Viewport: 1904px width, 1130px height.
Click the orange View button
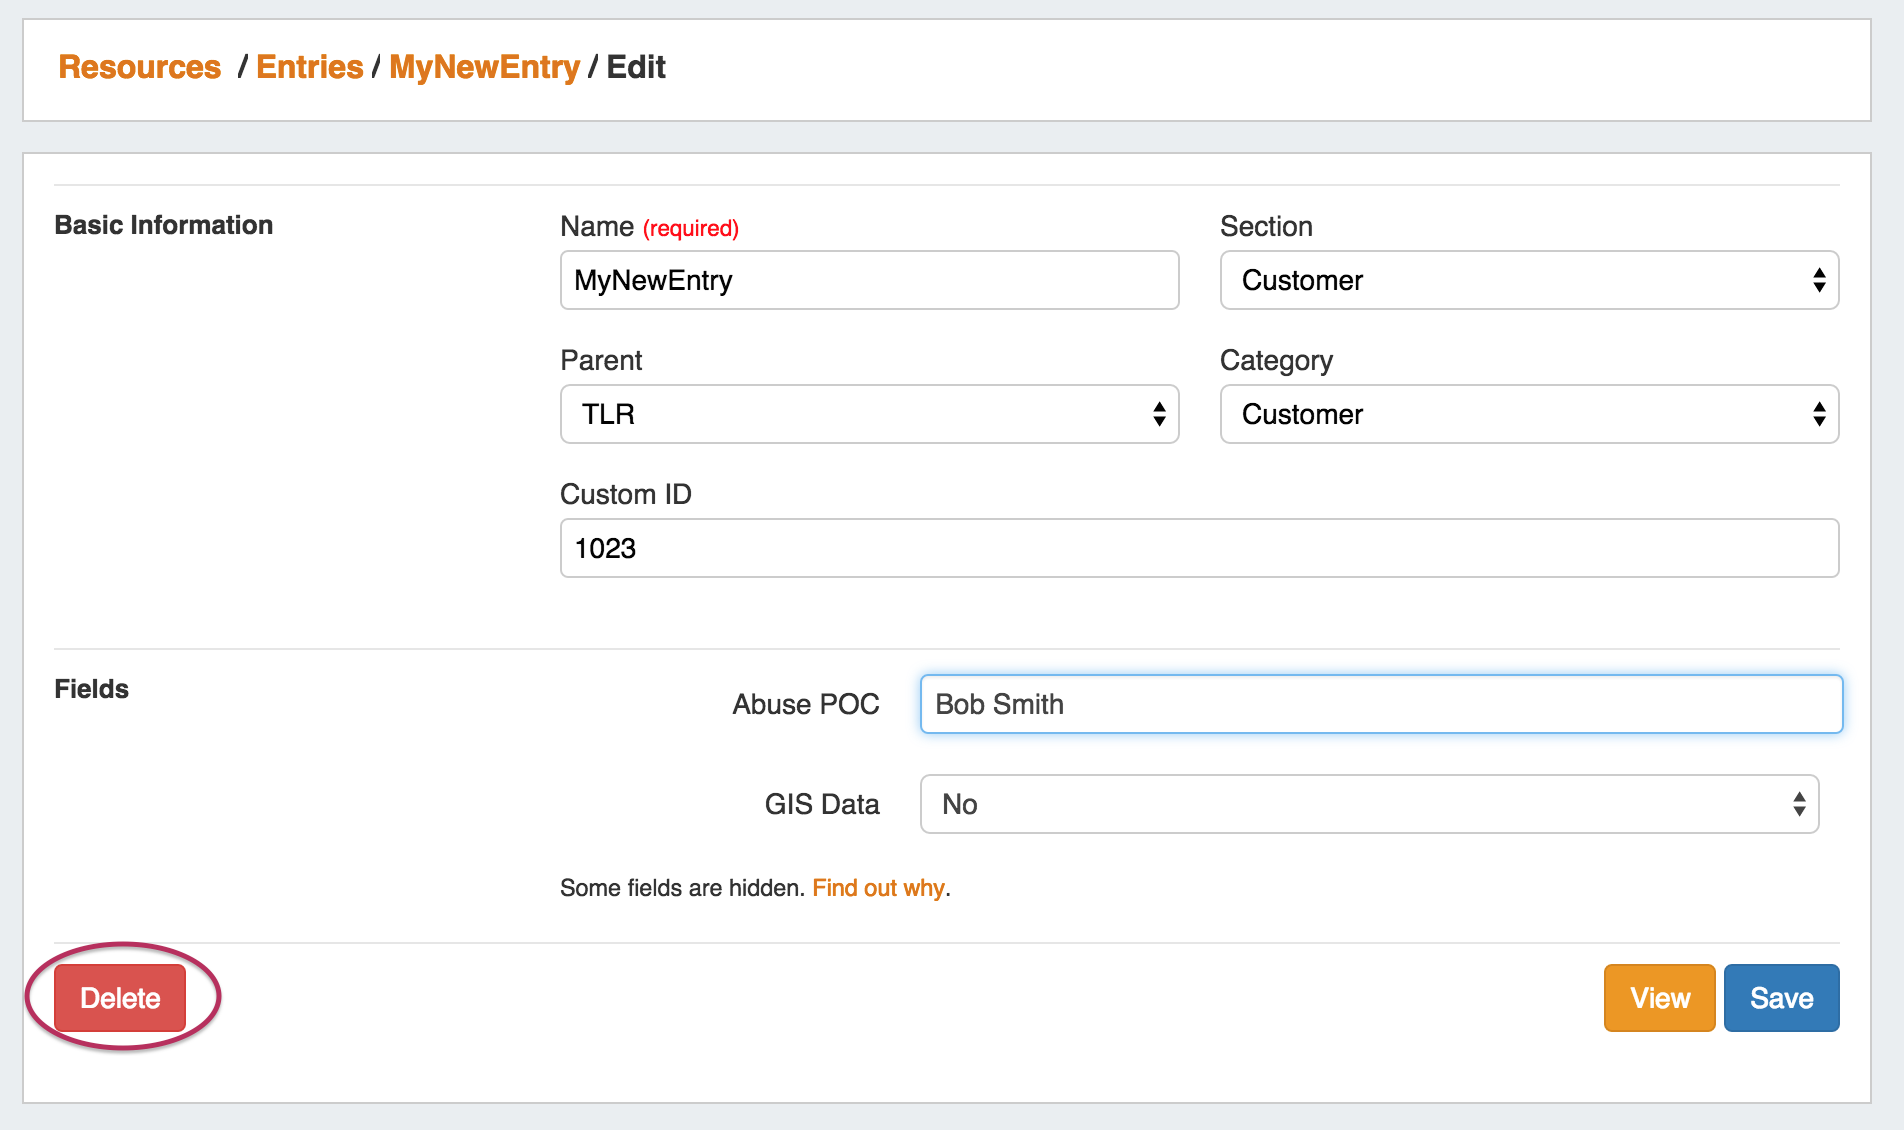tap(1659, 998)
